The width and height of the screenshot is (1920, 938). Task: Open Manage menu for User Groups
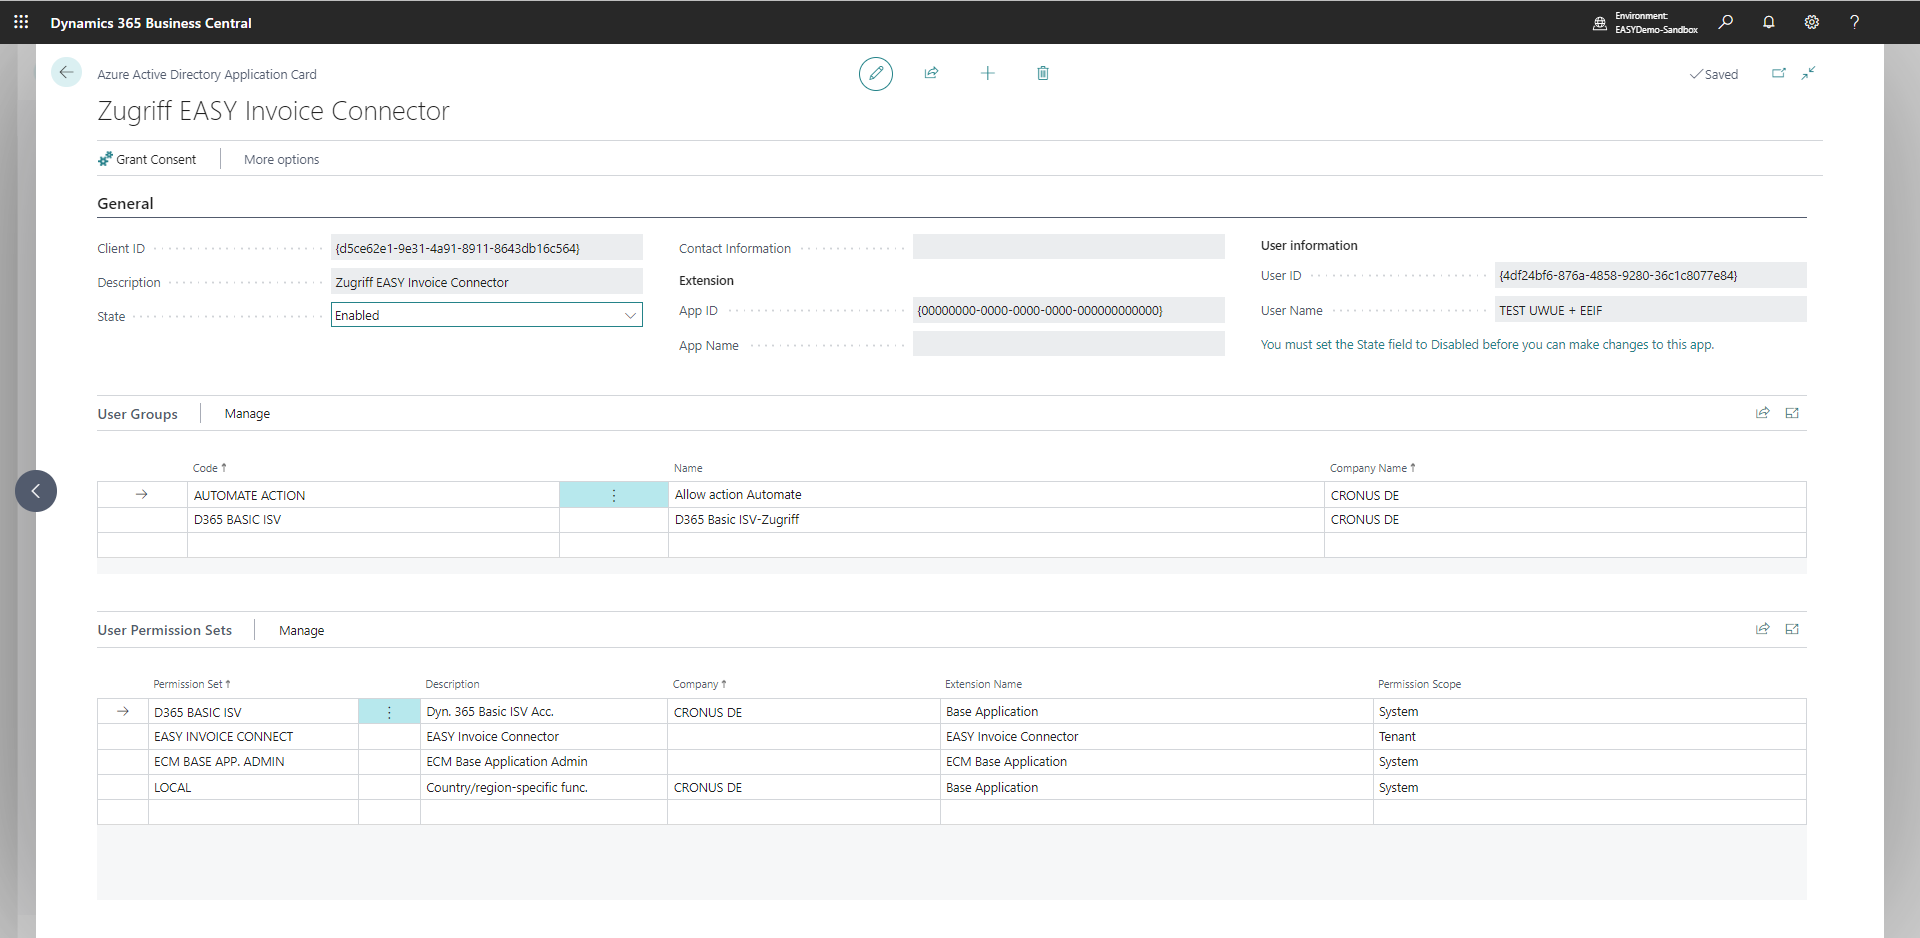(x=247, y=413)
